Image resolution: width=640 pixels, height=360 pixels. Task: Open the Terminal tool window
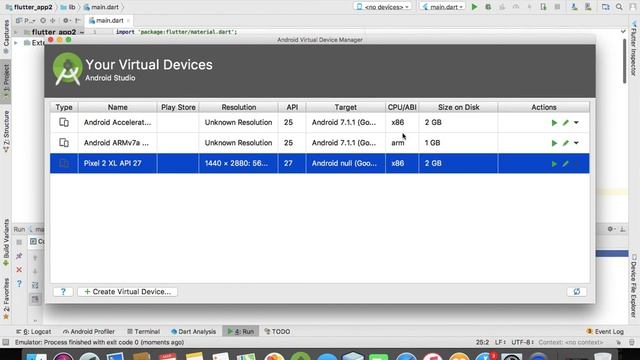(x=143, y=331)
